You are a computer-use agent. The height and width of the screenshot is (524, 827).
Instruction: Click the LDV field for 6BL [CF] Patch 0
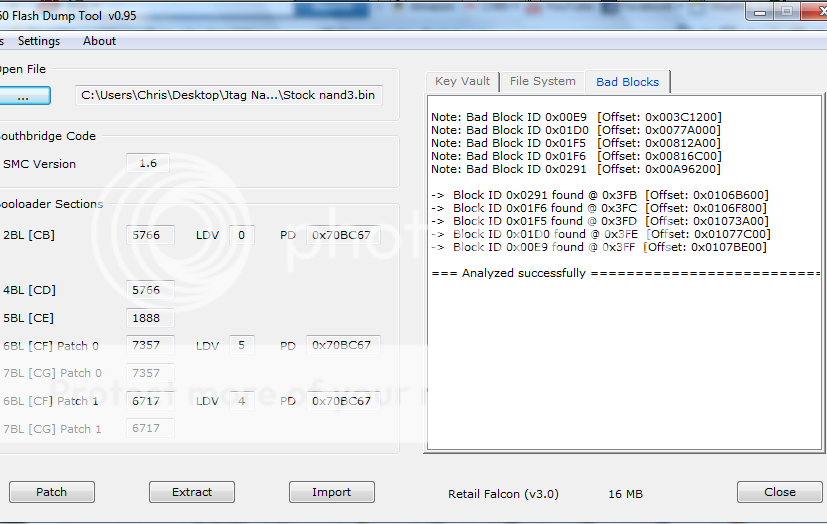coord(241,345)
